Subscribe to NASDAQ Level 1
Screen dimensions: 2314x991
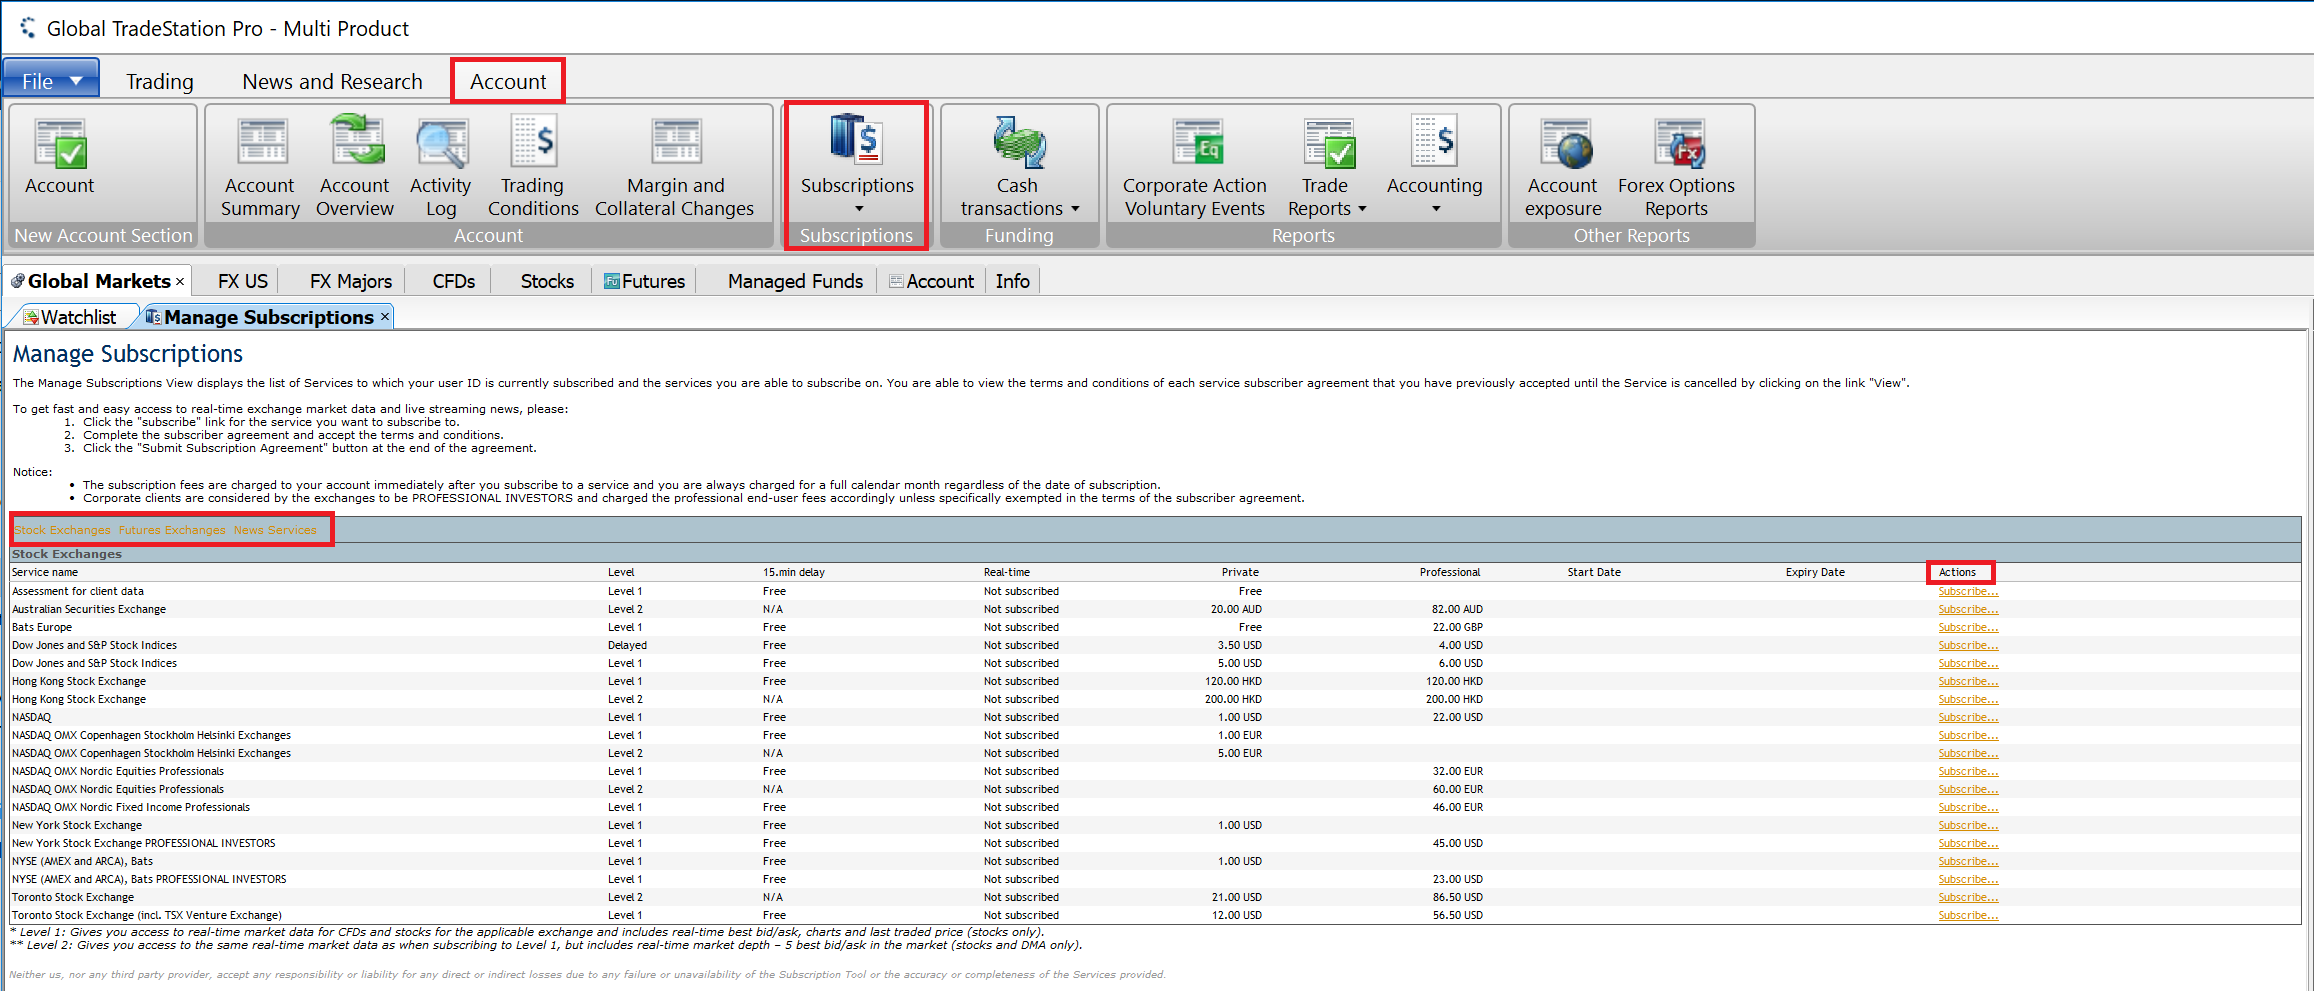(1968, 717)
